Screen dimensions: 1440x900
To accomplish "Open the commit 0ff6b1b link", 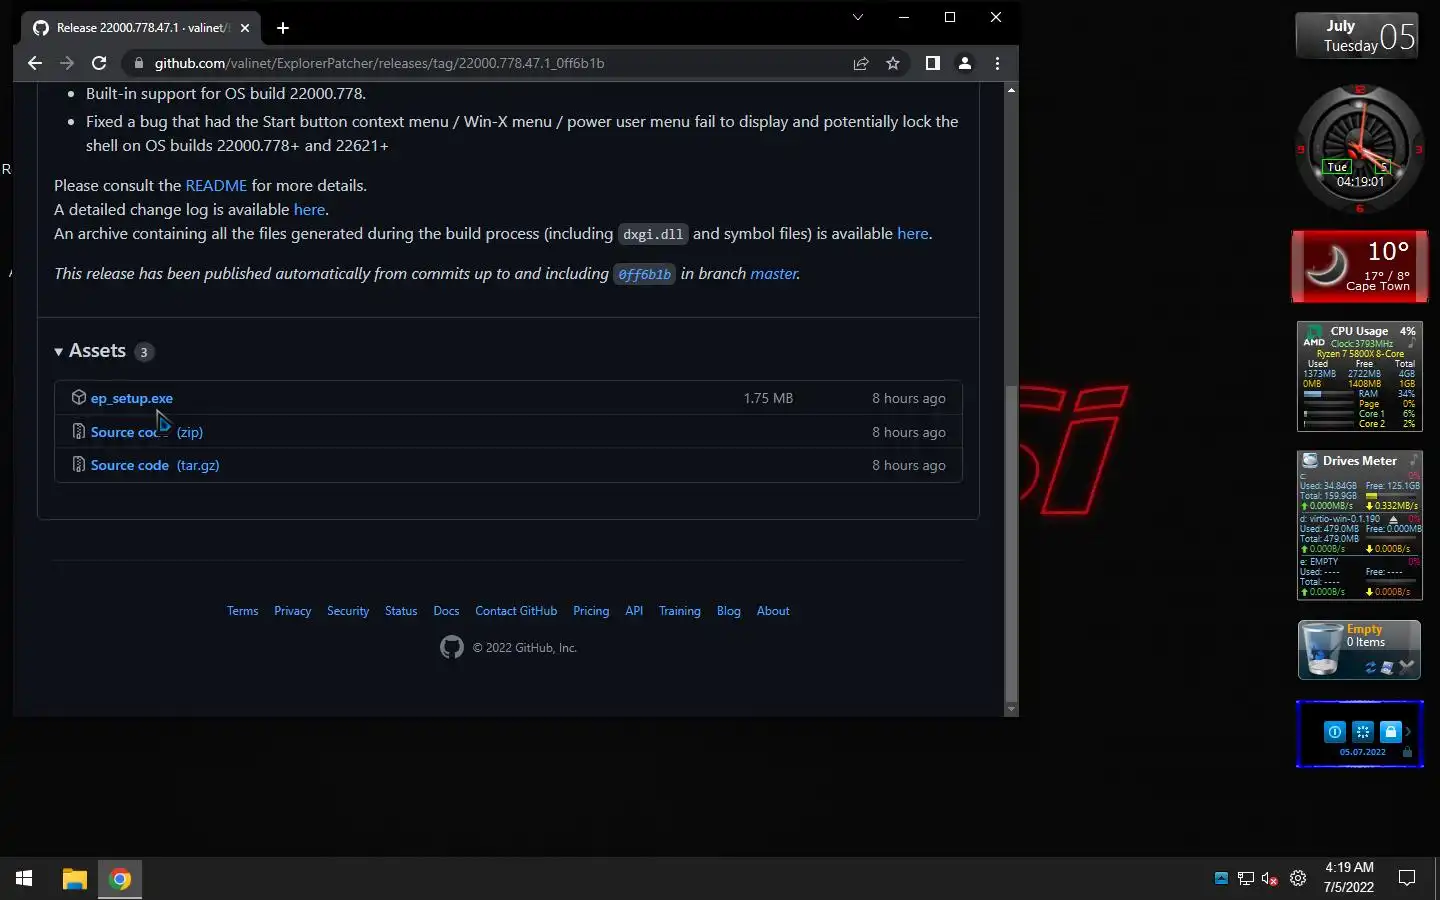I will click(645, 274).
